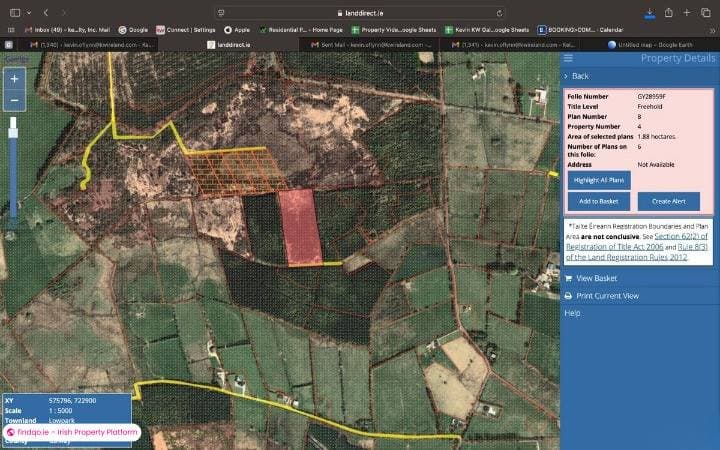Switch to the landdirect.ie tab

(229, 45)
